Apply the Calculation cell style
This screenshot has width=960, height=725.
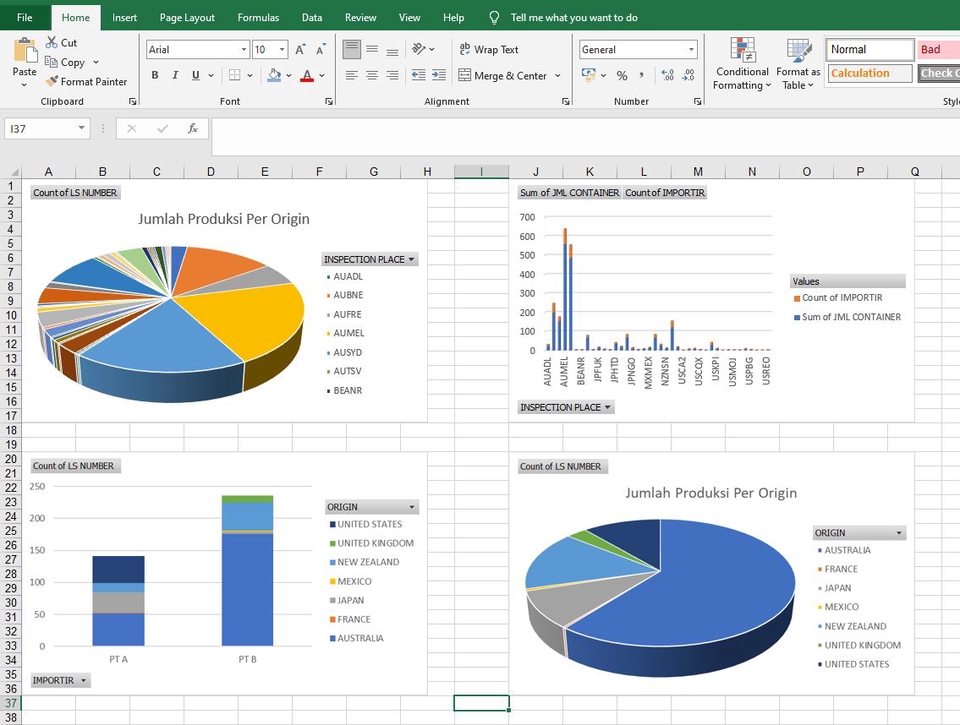[x=866, y=72]
